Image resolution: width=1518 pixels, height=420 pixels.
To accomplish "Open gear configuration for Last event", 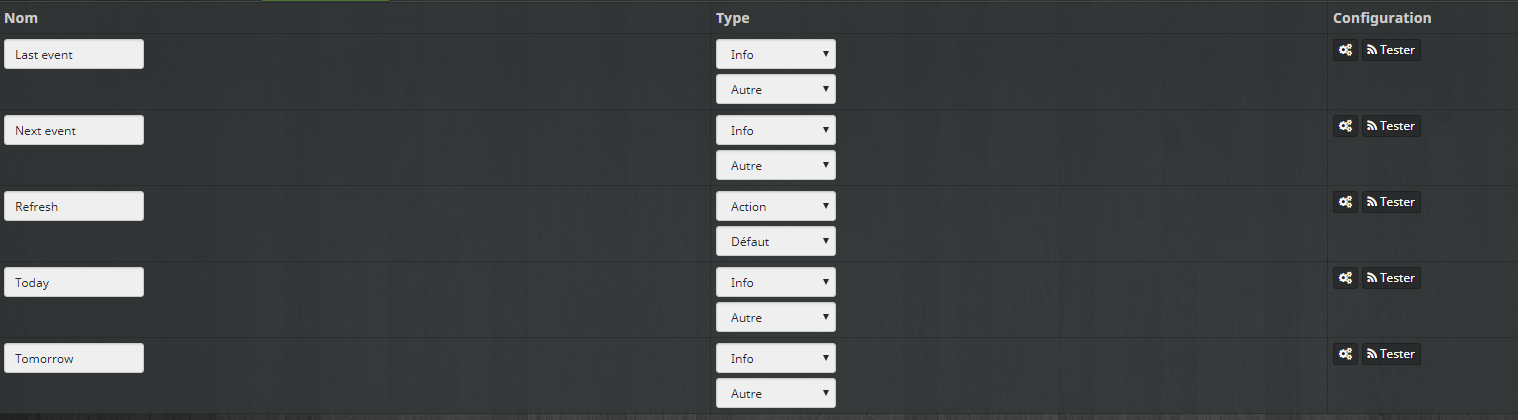I will click(1346, 50).
